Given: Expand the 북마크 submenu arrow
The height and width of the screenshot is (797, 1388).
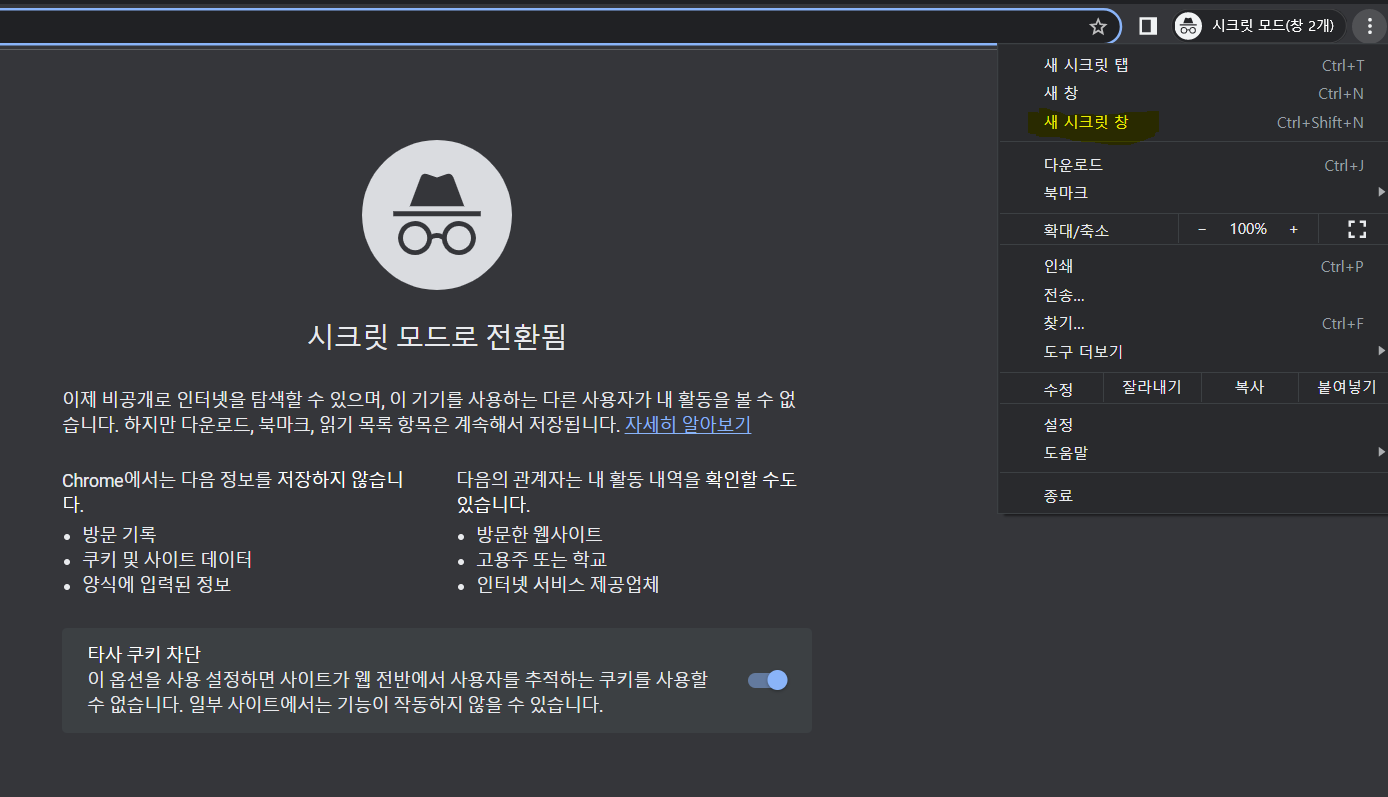Looking at the screenshot, I should coord(1383,192).
